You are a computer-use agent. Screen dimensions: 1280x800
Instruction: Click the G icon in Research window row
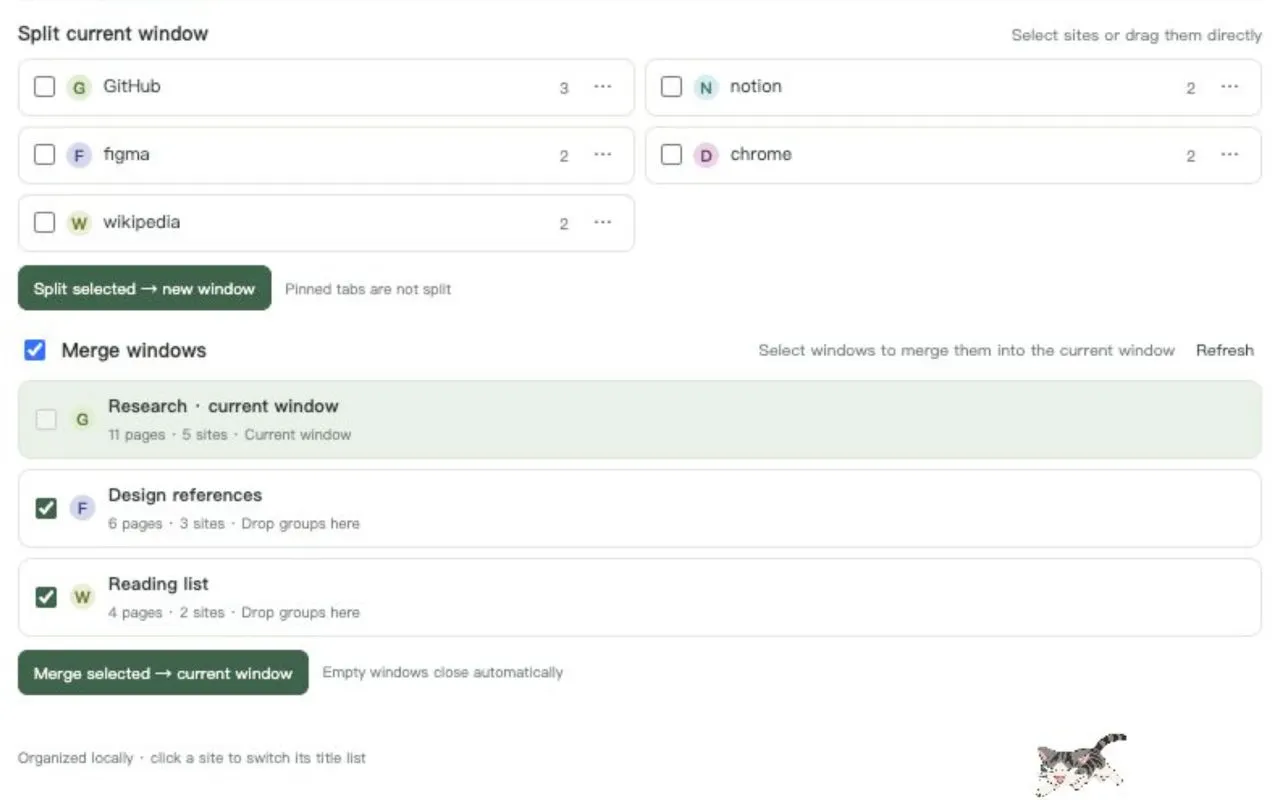pyautogui.click(x=82, y=420)
